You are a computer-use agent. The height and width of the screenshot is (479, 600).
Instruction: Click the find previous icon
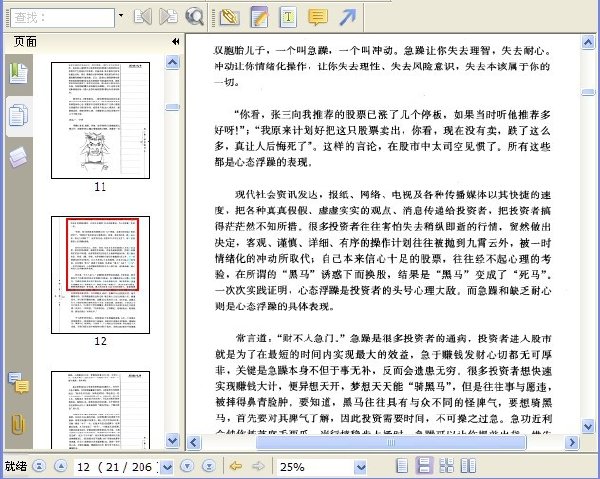coord(143,17)
